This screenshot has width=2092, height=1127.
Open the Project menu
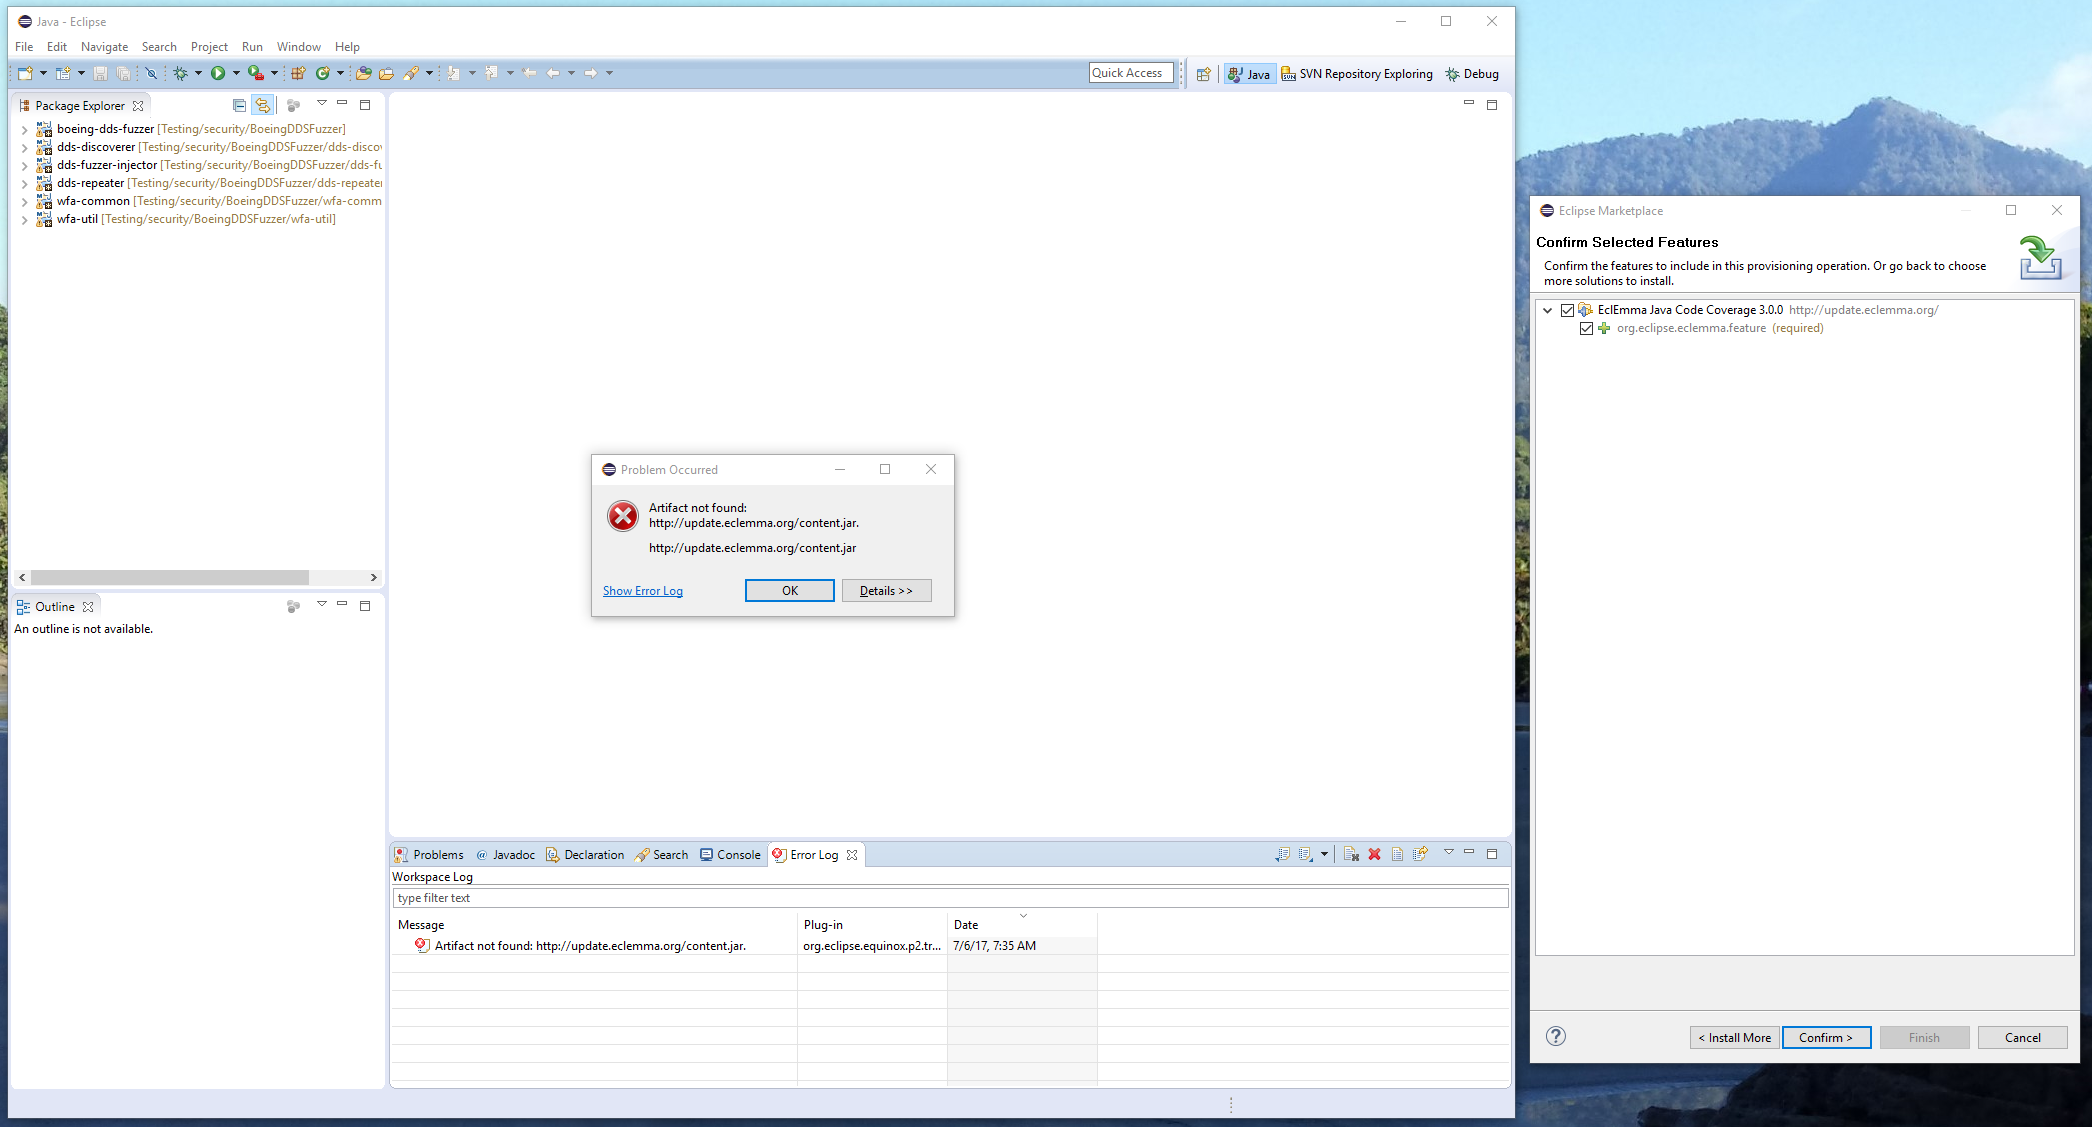[x=209, y=47]
